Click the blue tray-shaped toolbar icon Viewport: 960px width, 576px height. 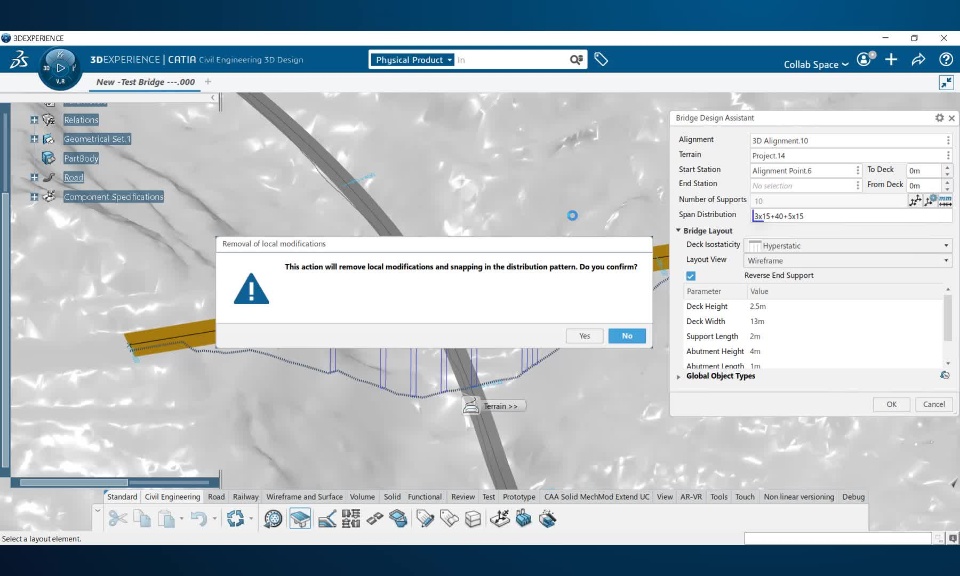[x=398, y=519]
